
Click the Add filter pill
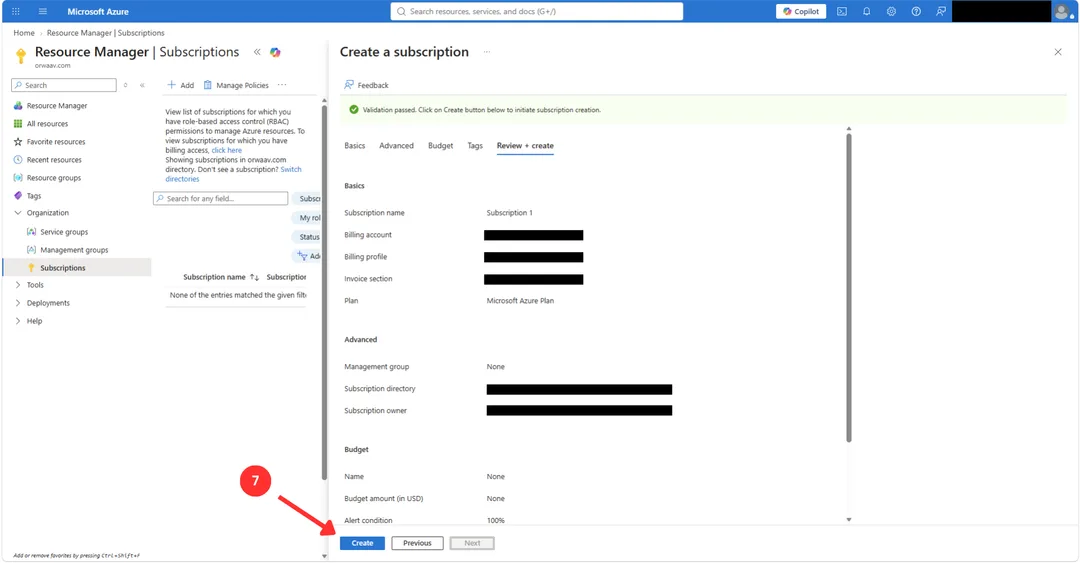307,256
